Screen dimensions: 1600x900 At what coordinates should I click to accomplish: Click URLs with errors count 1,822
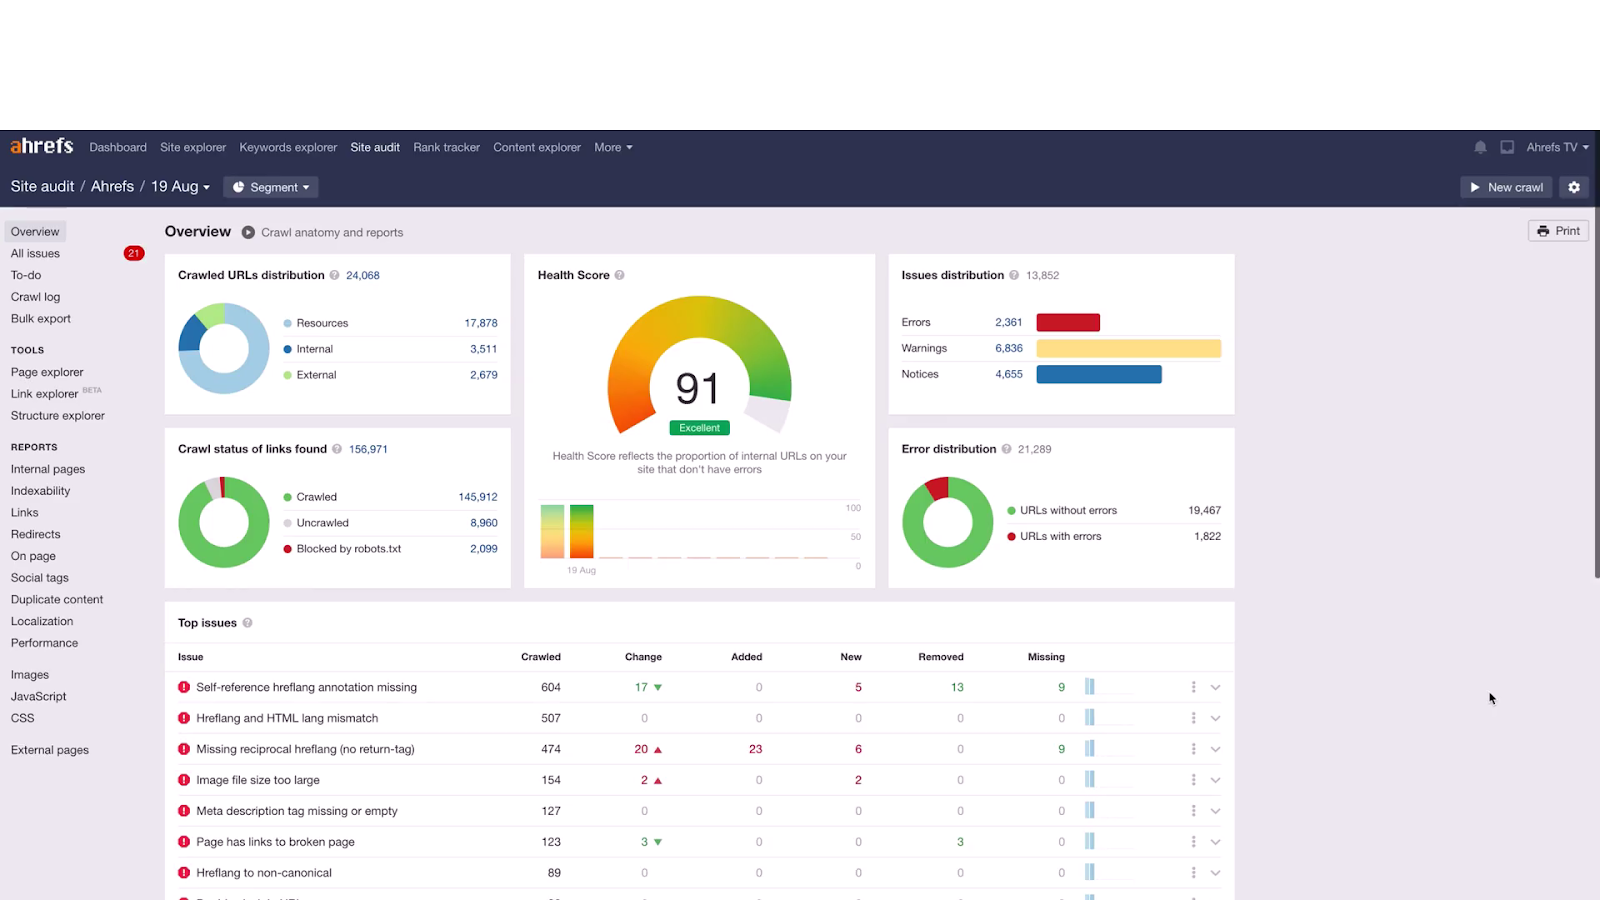click(x=1207, y=536)
